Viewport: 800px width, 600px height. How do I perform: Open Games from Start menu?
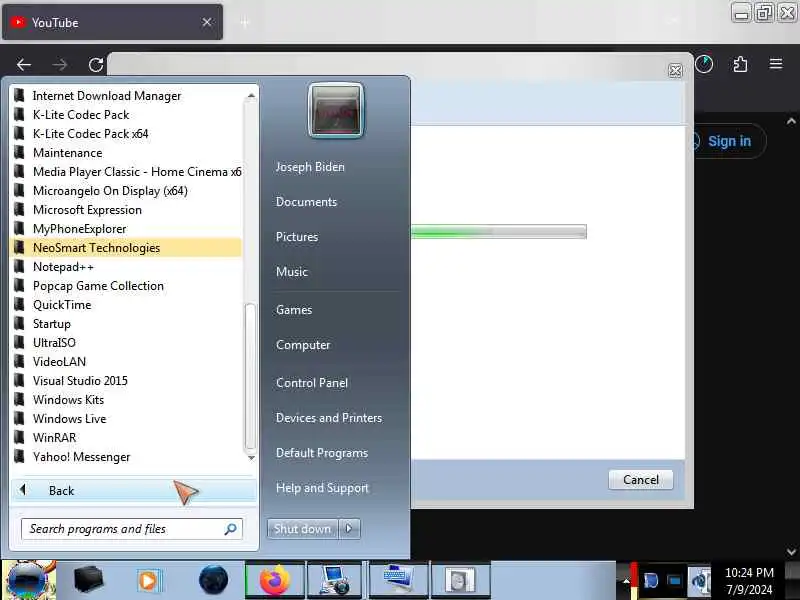pos(294,310)
